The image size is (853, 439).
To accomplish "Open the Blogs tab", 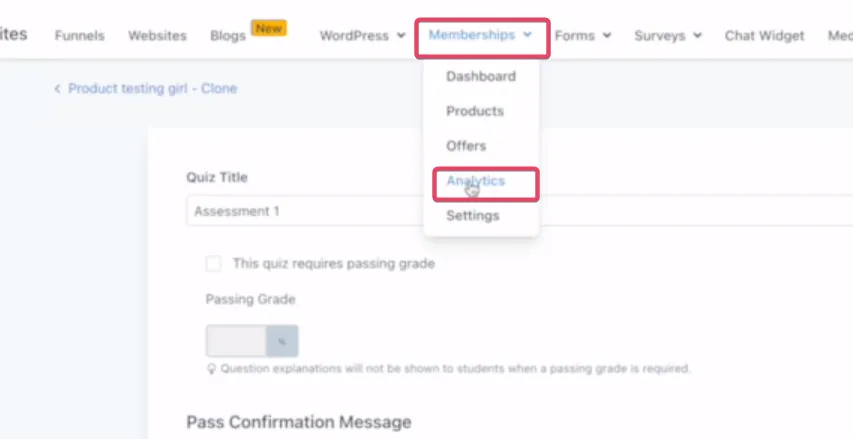I will 228,36.
